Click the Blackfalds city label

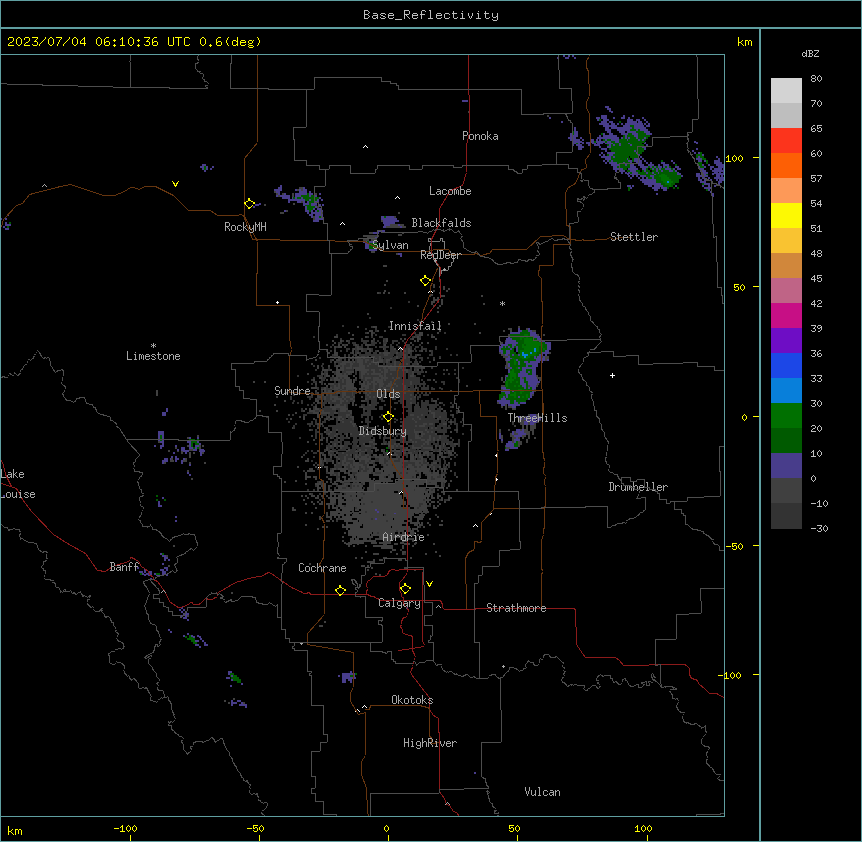(x=441, y=223)
